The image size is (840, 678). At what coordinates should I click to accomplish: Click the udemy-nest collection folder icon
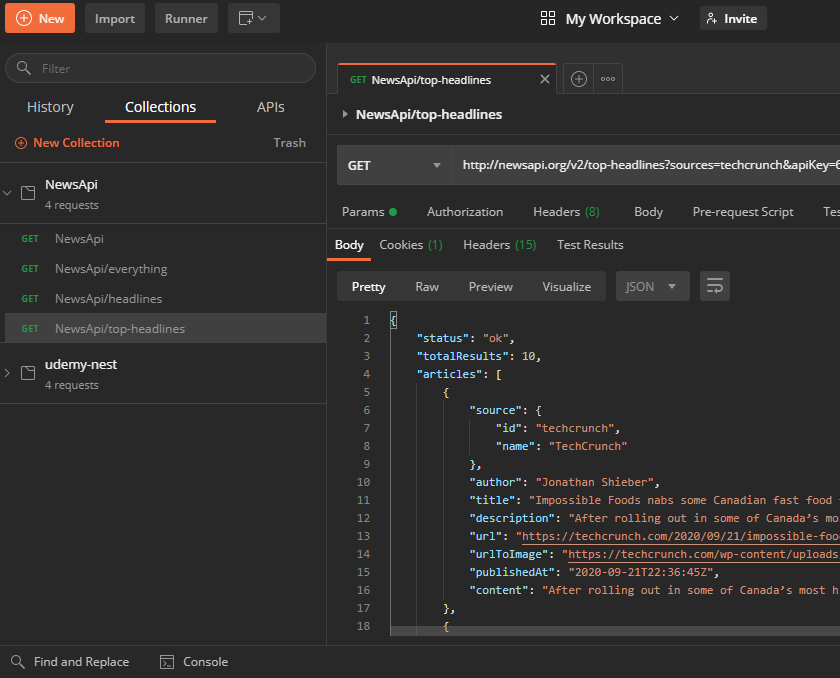pyautogui.click(x=28, y=373)
